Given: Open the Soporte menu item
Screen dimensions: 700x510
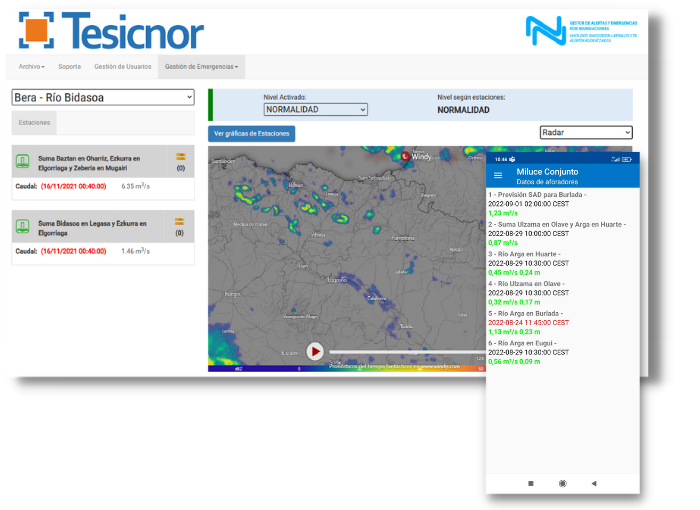Looking at the screenshot, I should coord(70,67).
